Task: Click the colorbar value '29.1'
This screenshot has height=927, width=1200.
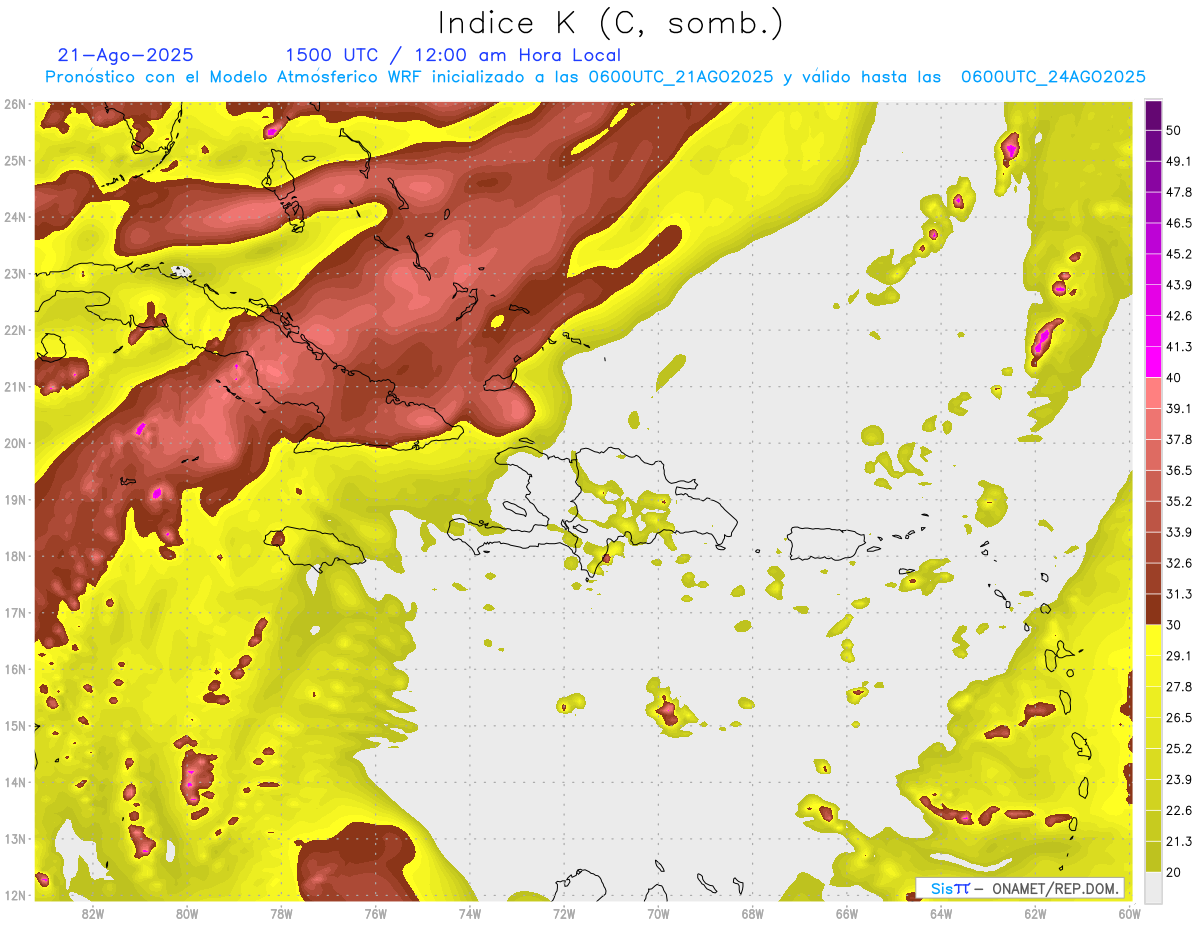Action: (1178, 656)
